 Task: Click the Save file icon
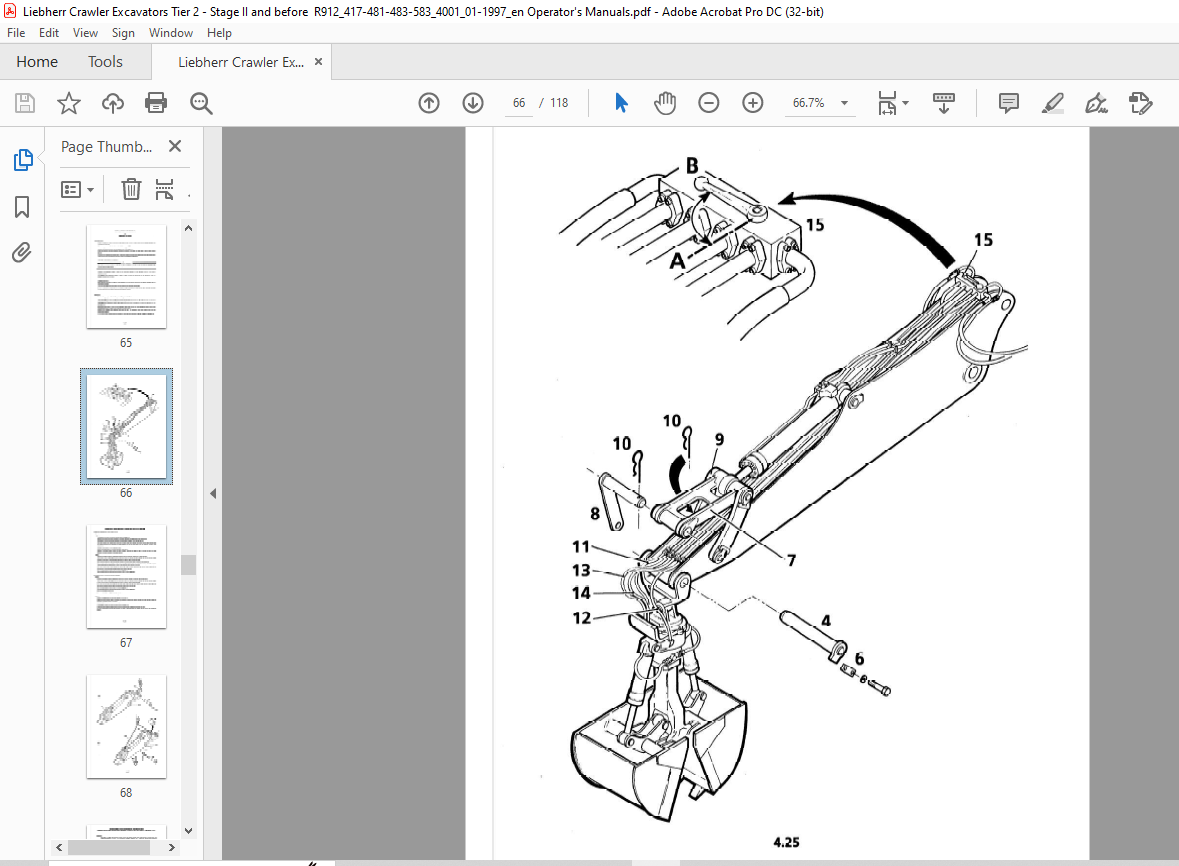coord(25,103)
